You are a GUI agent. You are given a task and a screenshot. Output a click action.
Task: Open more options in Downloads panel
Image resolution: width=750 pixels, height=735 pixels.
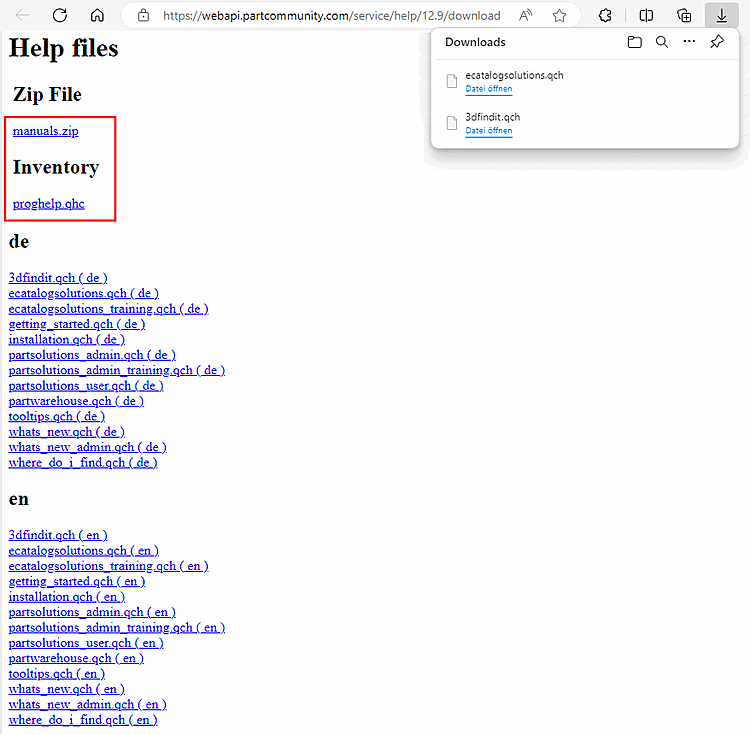point(689,42)
